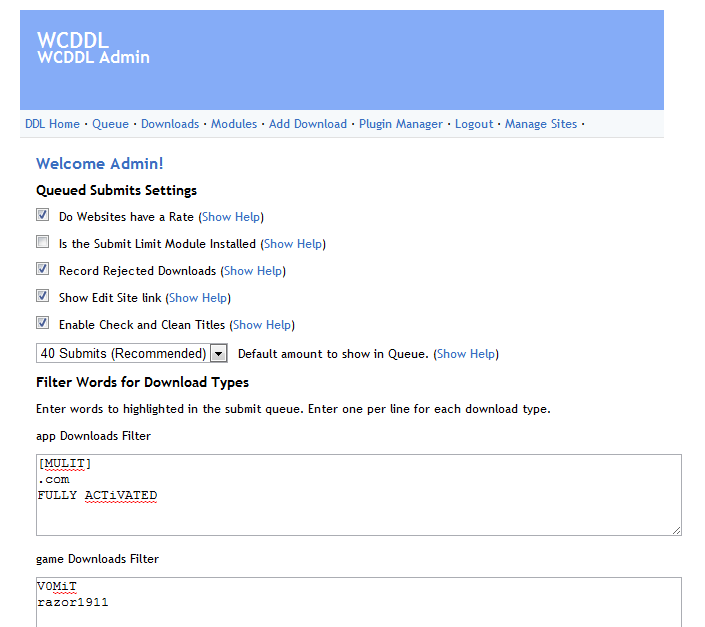Click the WCDDL header title
Viewport: 705px width, 627px height.
[x=73, y=40]
